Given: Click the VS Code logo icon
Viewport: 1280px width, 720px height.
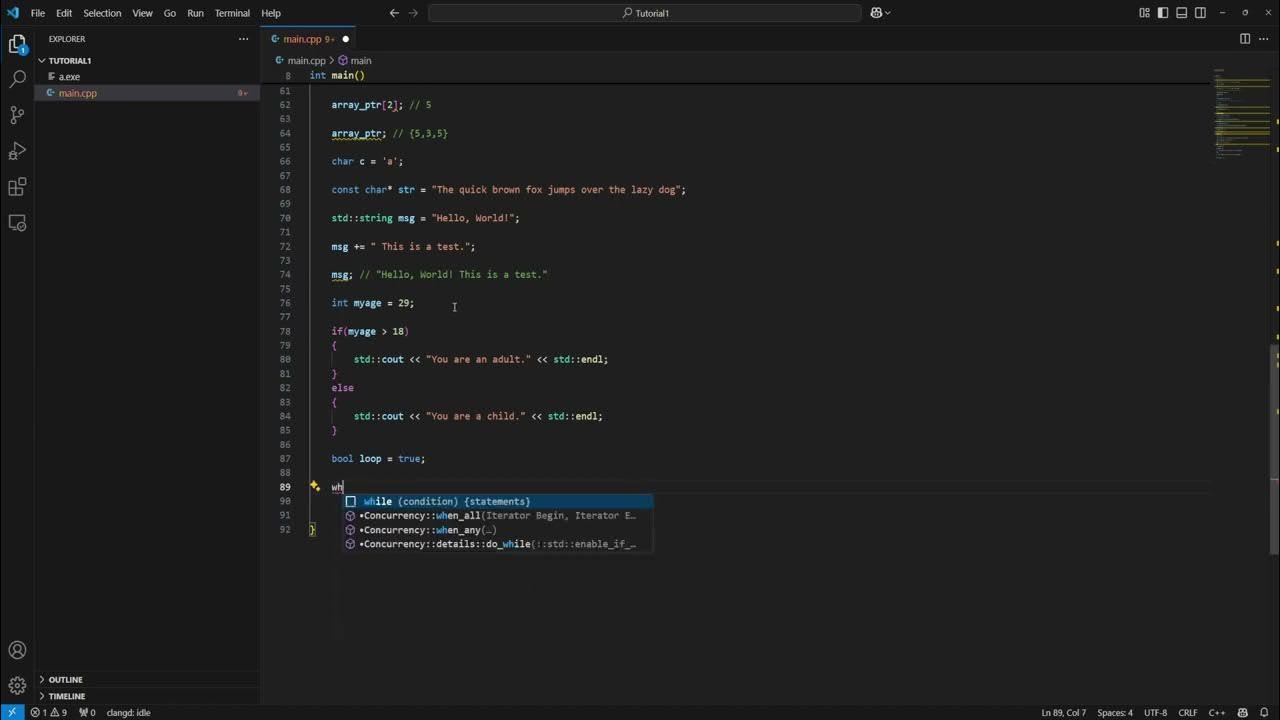Looking at the screenshot, I should tap(13, 13).
